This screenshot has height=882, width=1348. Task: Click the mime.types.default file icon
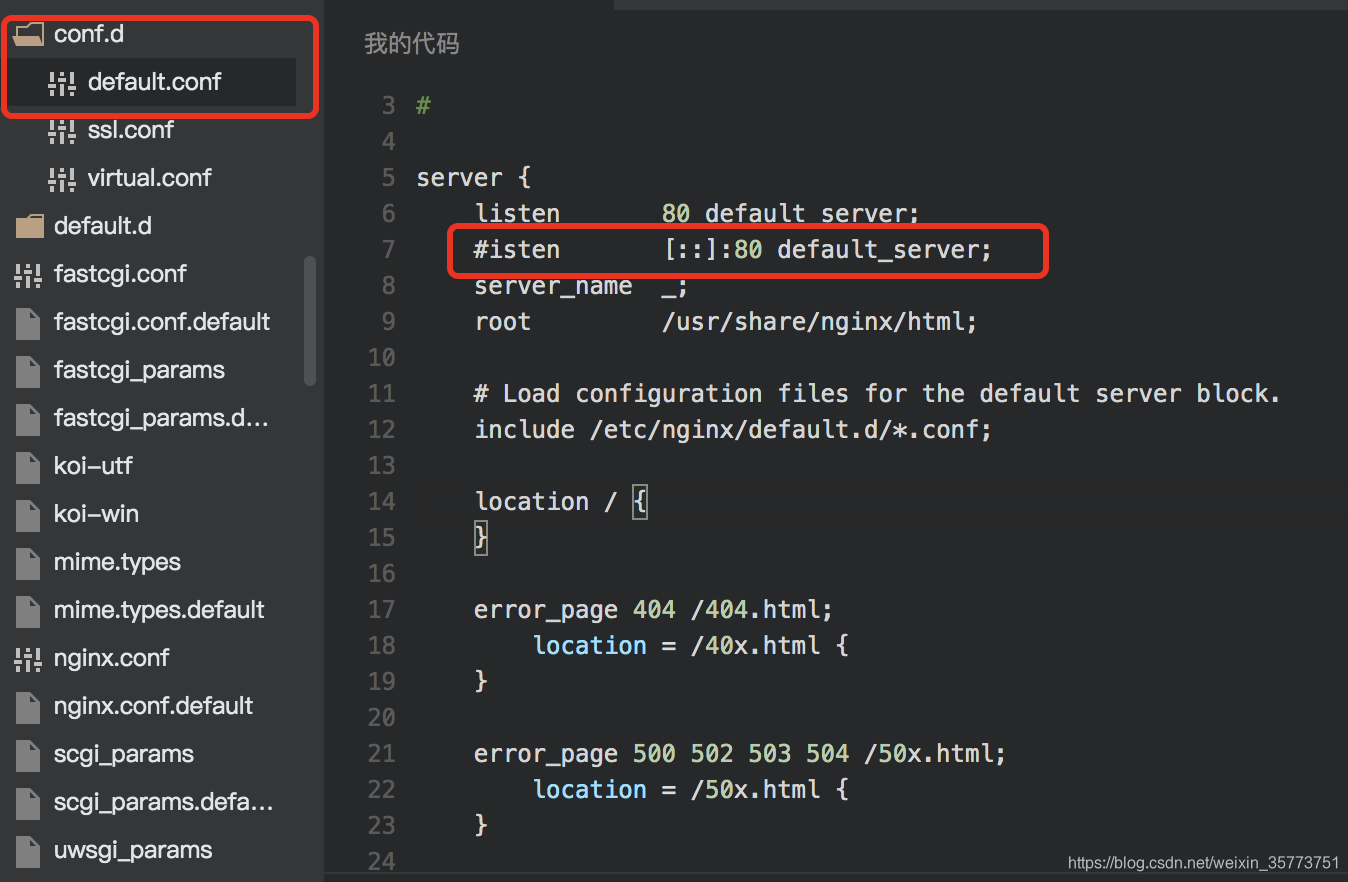(x=28, y=610)
